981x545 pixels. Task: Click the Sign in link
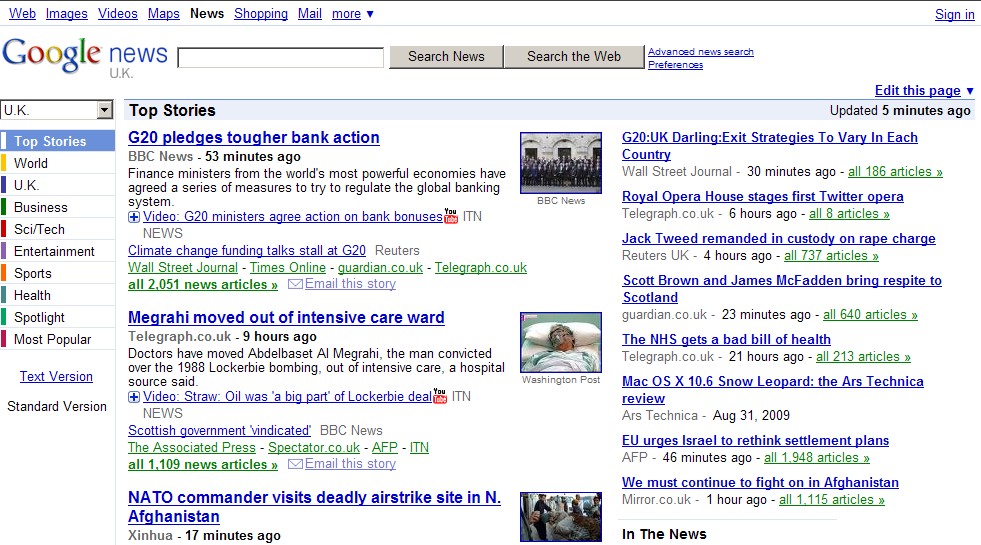coord(955,14)
